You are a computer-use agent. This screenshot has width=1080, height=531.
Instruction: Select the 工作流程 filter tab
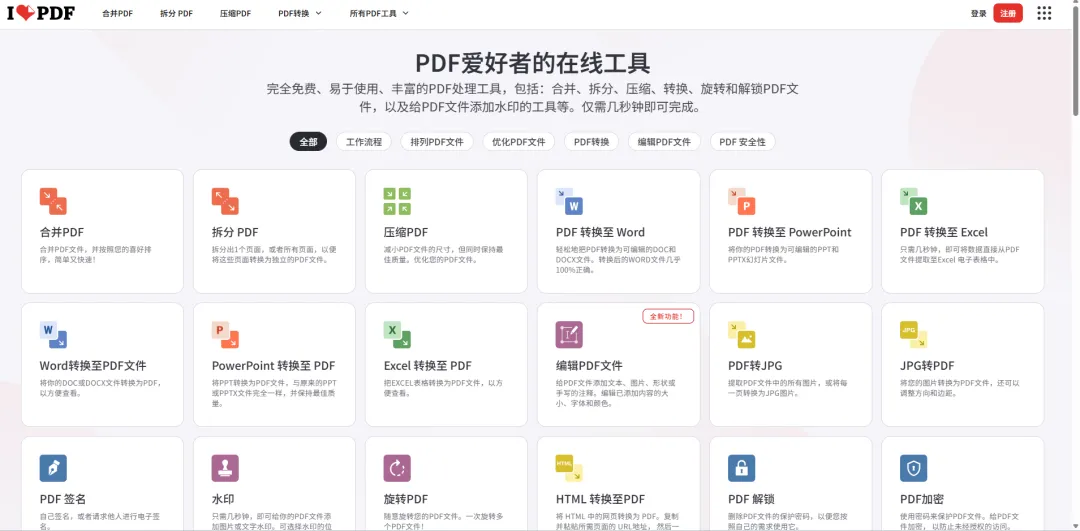(364, 142)
